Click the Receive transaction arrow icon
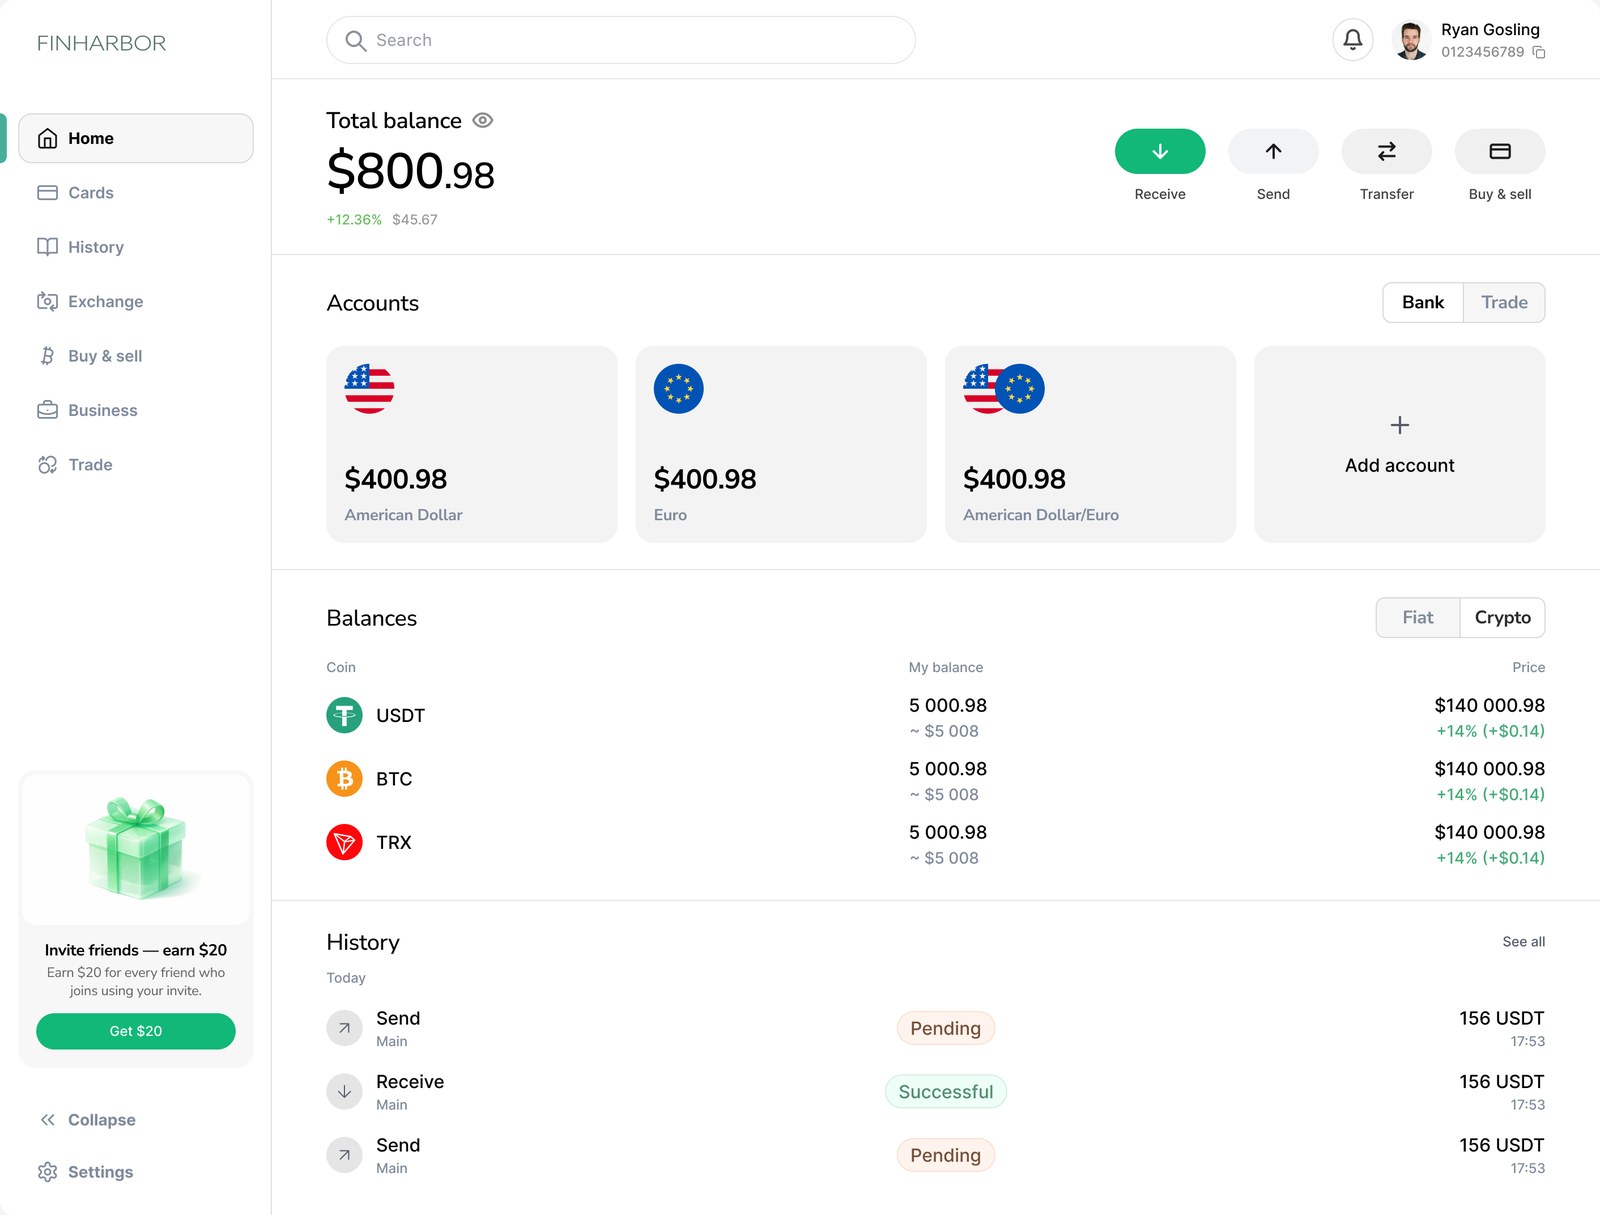Screen dimensions: 1600x1215 (344, 1092)
